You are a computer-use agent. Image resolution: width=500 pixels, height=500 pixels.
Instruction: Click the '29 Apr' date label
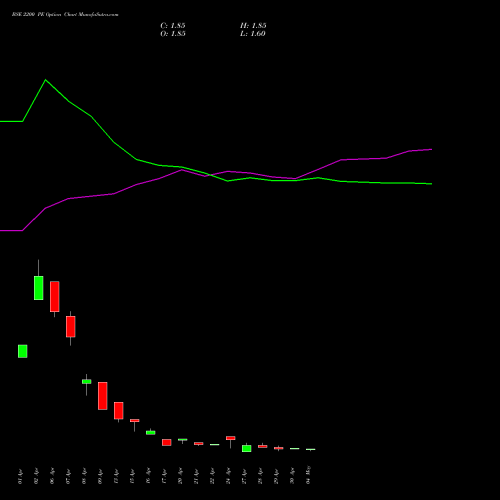[276, 476]
